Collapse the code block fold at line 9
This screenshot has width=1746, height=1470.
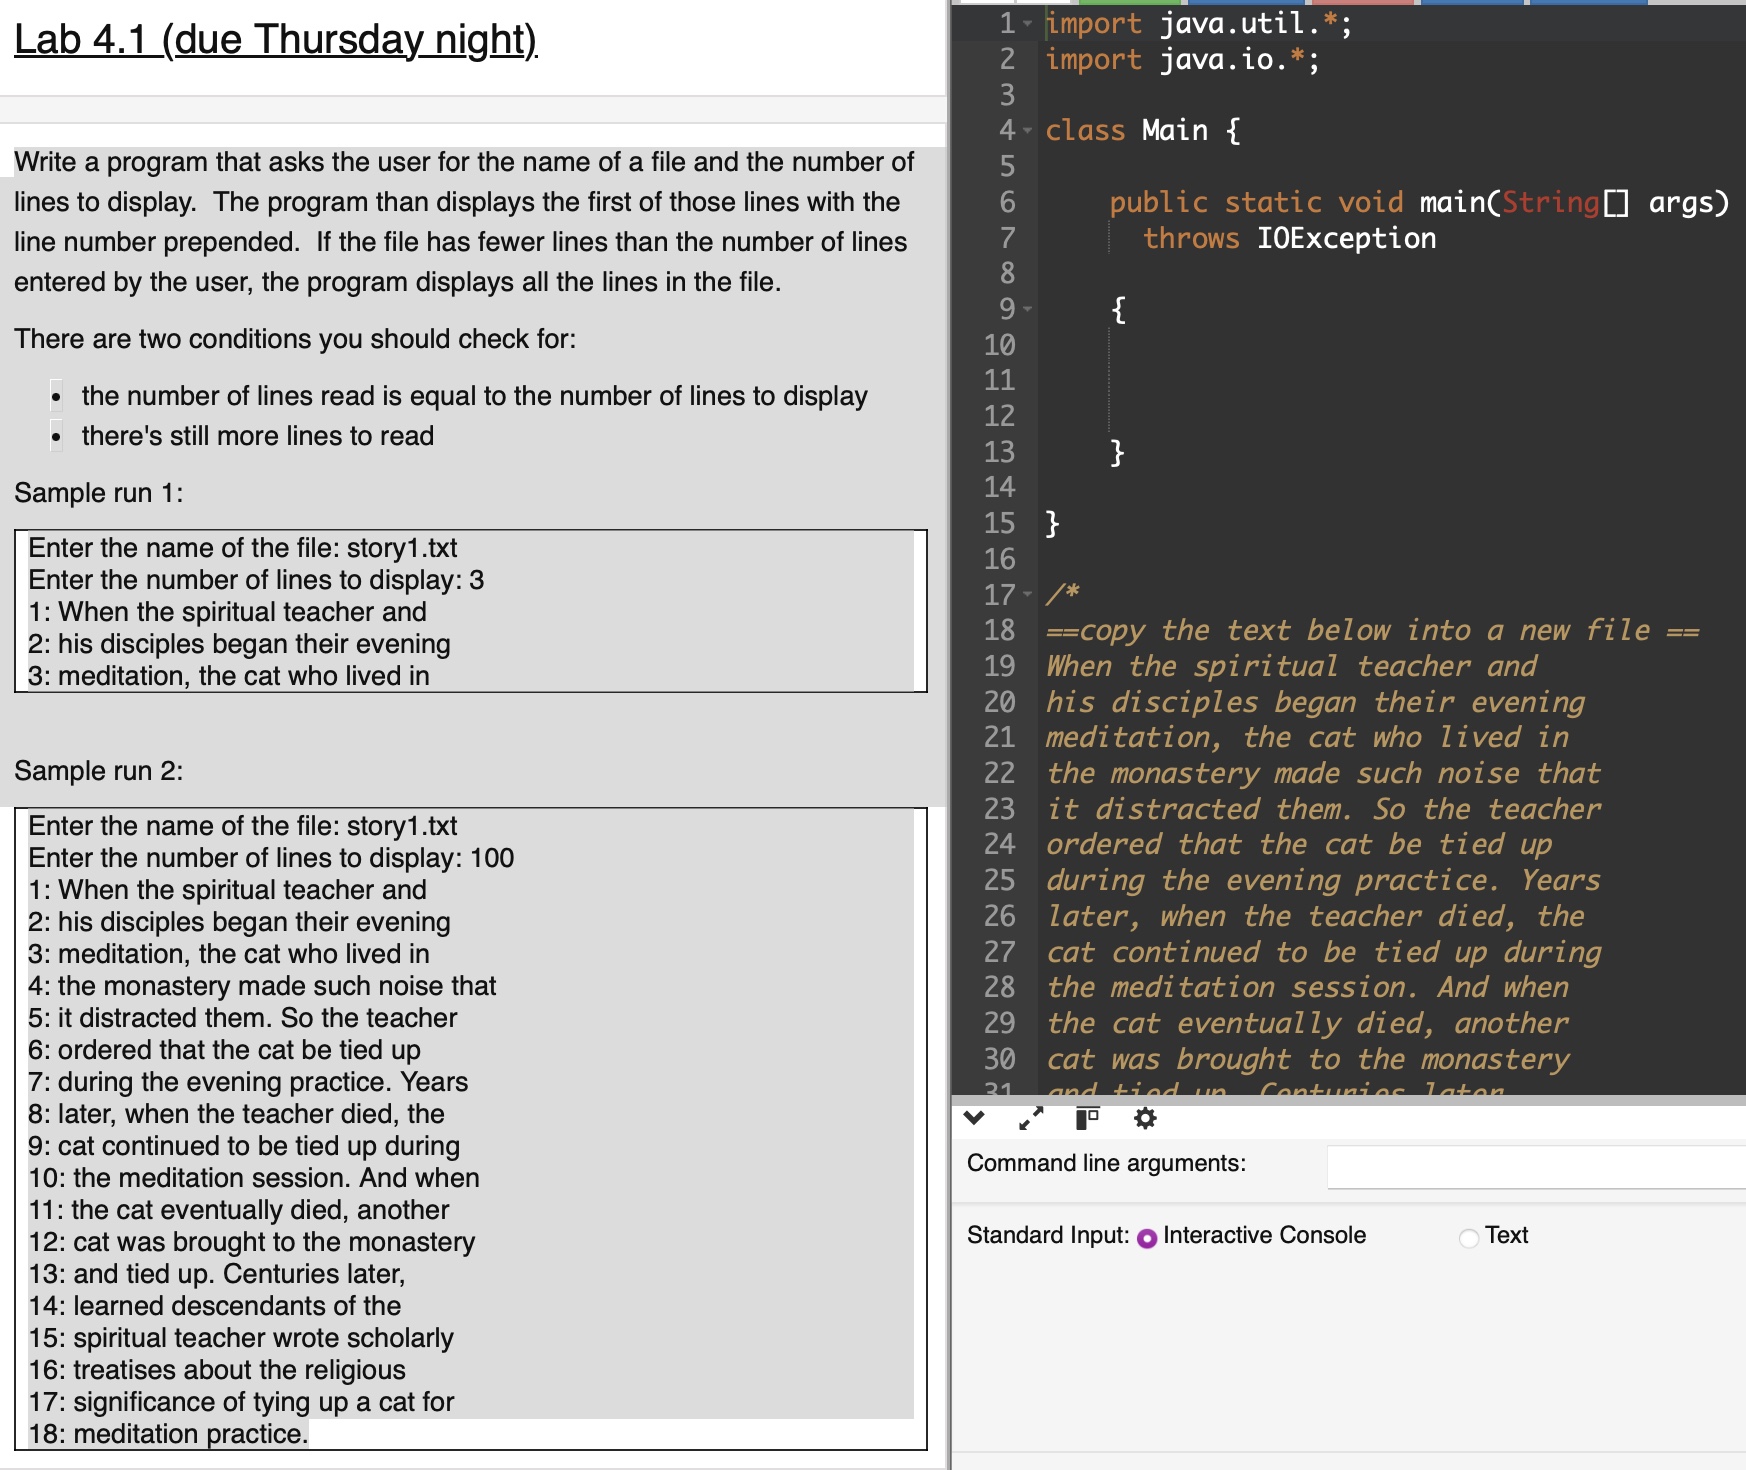[1026, 309]
